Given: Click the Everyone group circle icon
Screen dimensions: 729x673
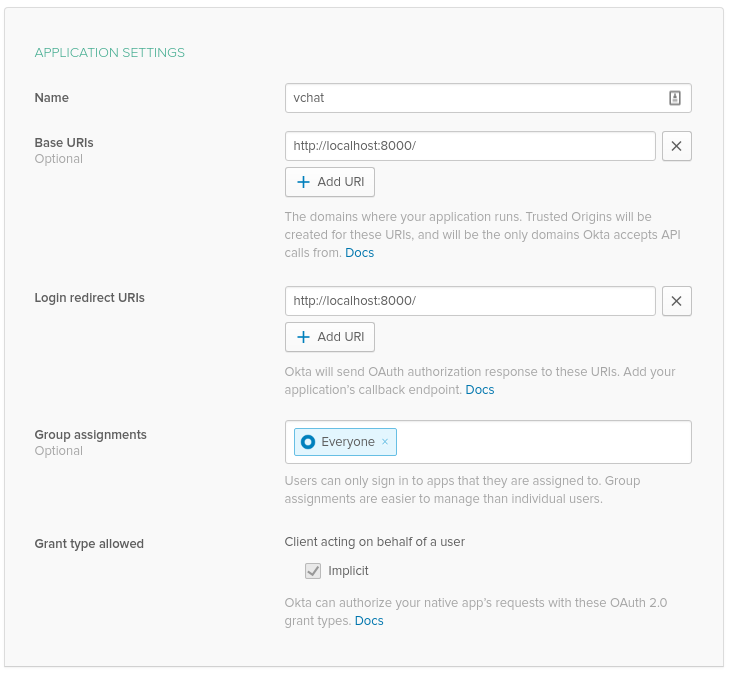Looking at the screenshot, I should (x=308, y=442).
